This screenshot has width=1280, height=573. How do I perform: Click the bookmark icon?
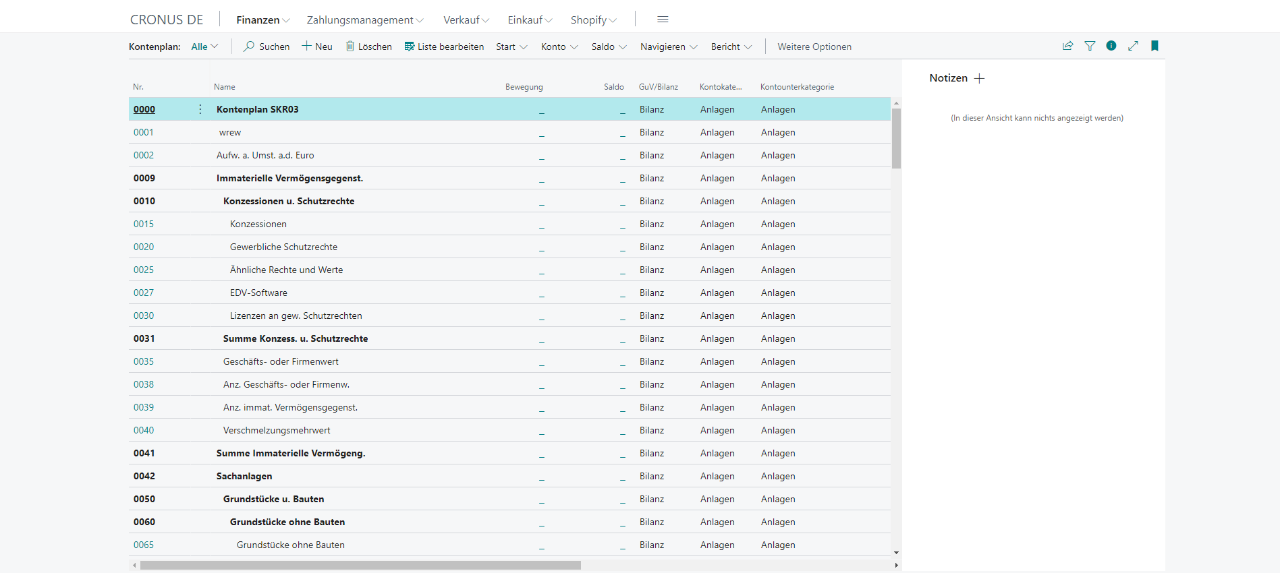click(1154, 46)
